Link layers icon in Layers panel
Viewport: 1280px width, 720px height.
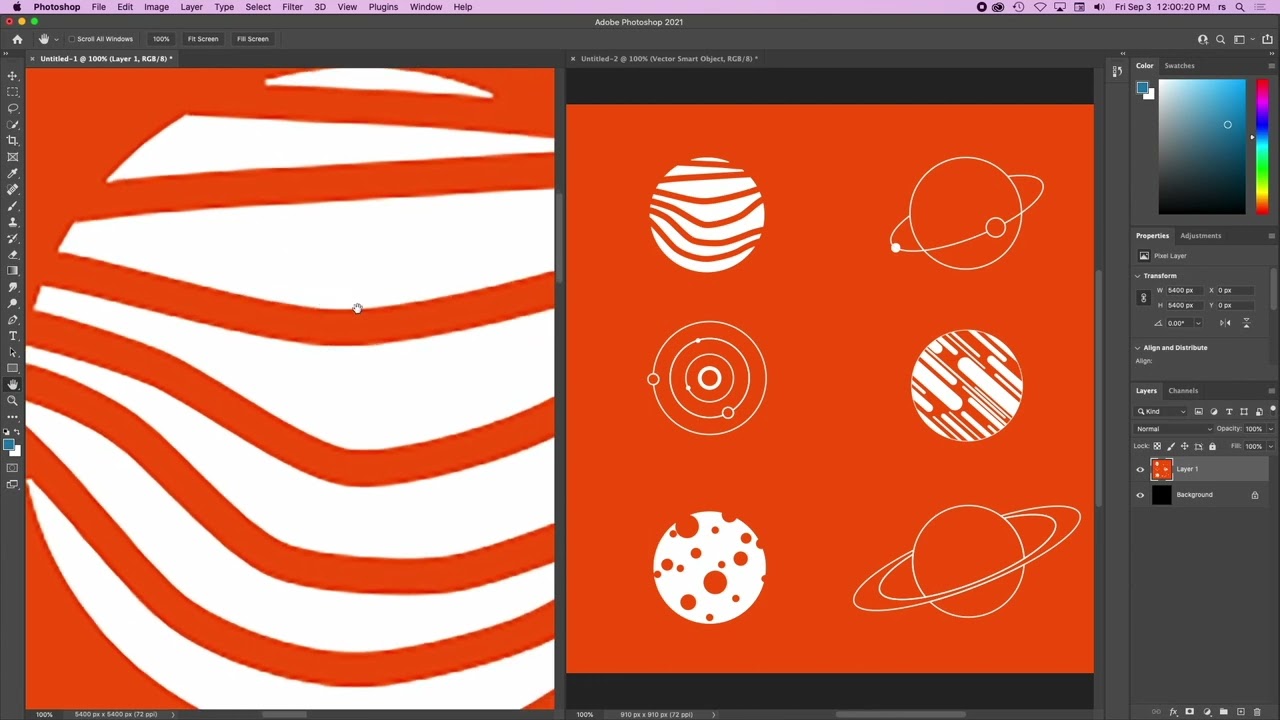tap(1156, 712)
